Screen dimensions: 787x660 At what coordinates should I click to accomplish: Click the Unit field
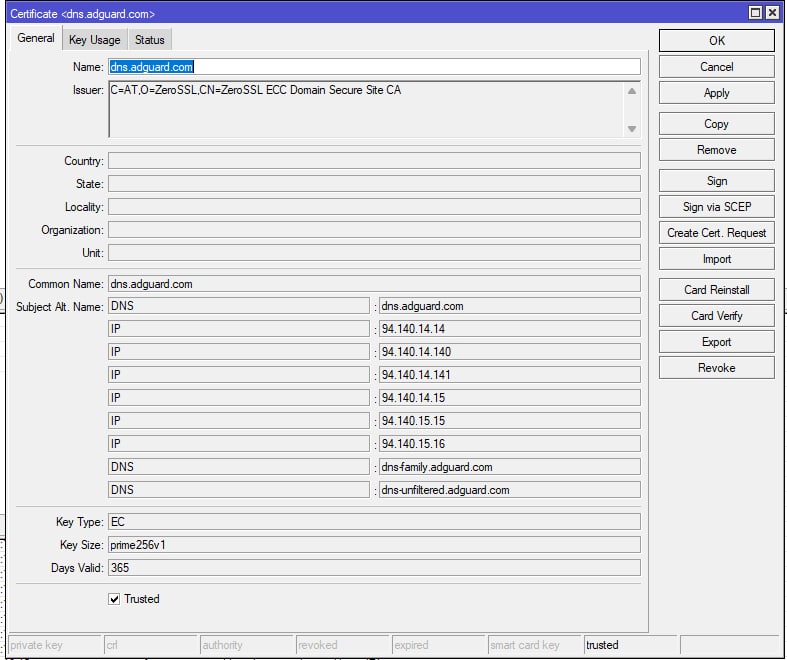[374, 252]
